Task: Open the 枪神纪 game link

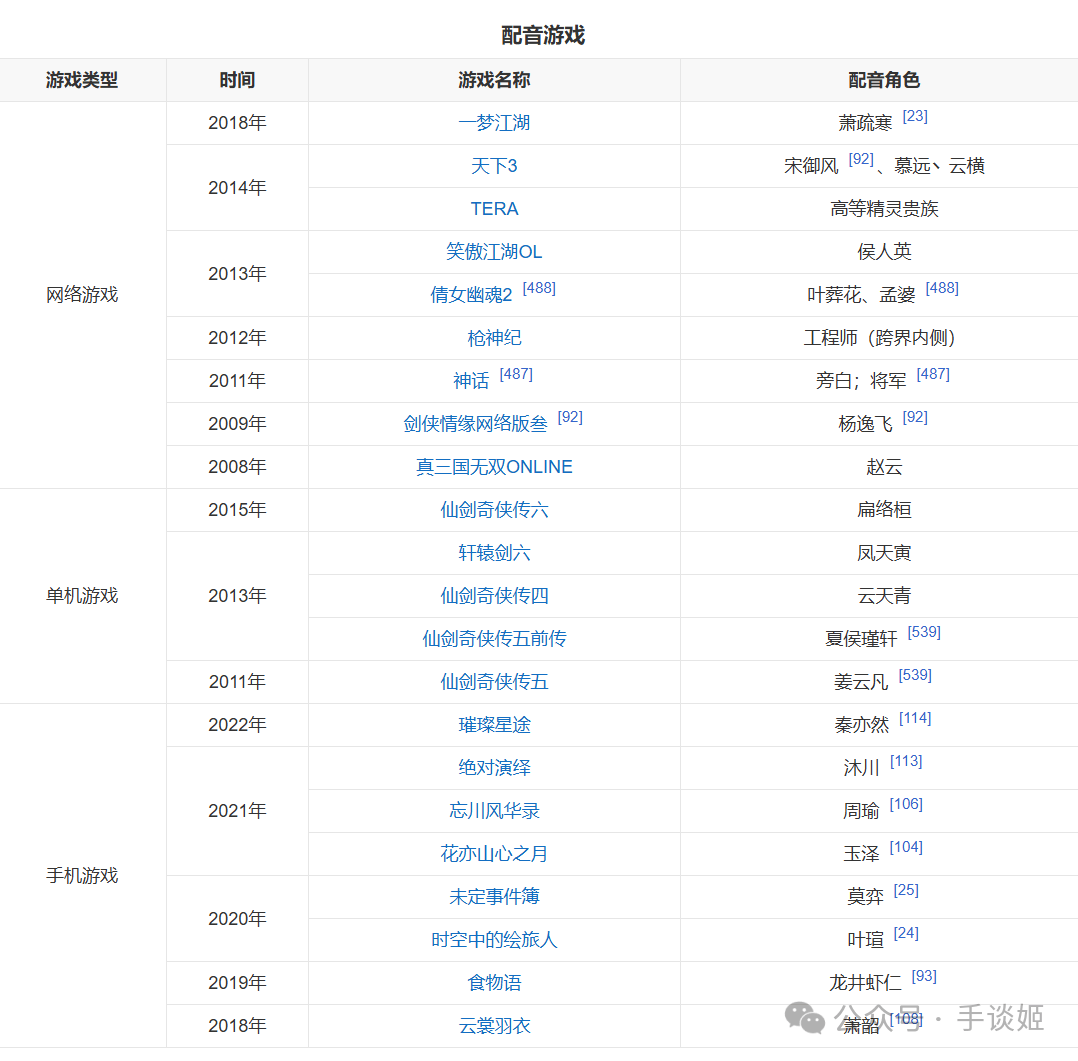Action: click(494, 338)
